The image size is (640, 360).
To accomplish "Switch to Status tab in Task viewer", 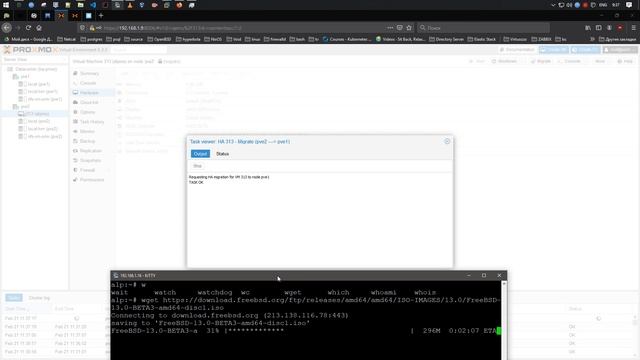I will tap(222, 154).
